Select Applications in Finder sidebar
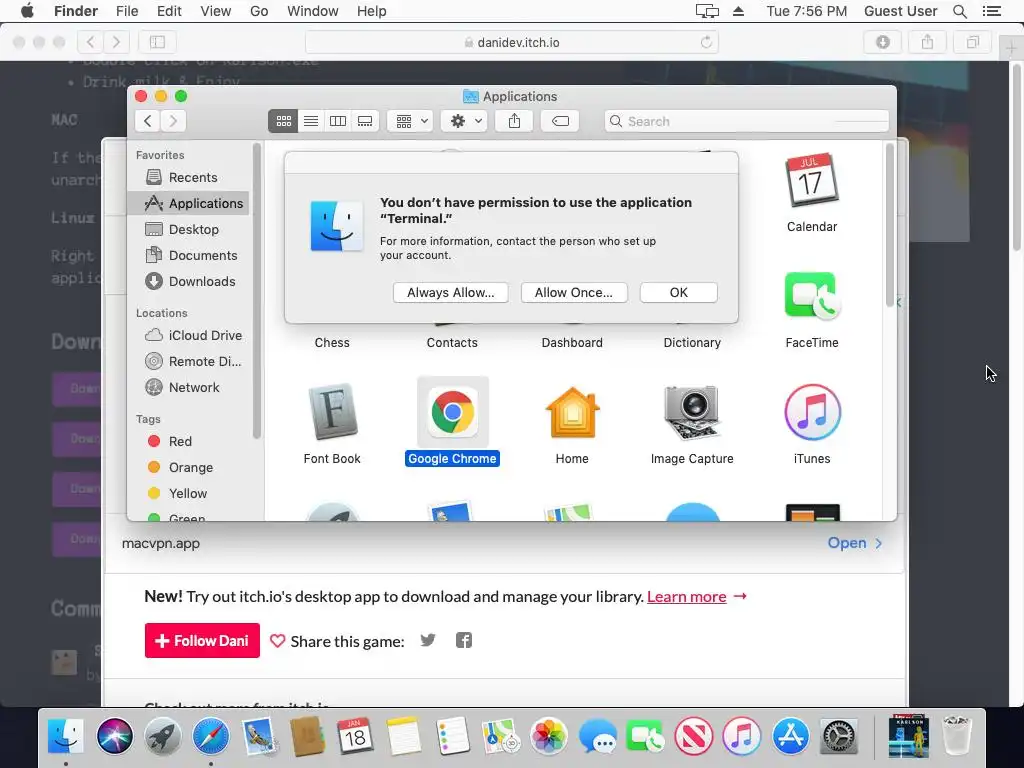1024x768 pixels. [188, 204]
